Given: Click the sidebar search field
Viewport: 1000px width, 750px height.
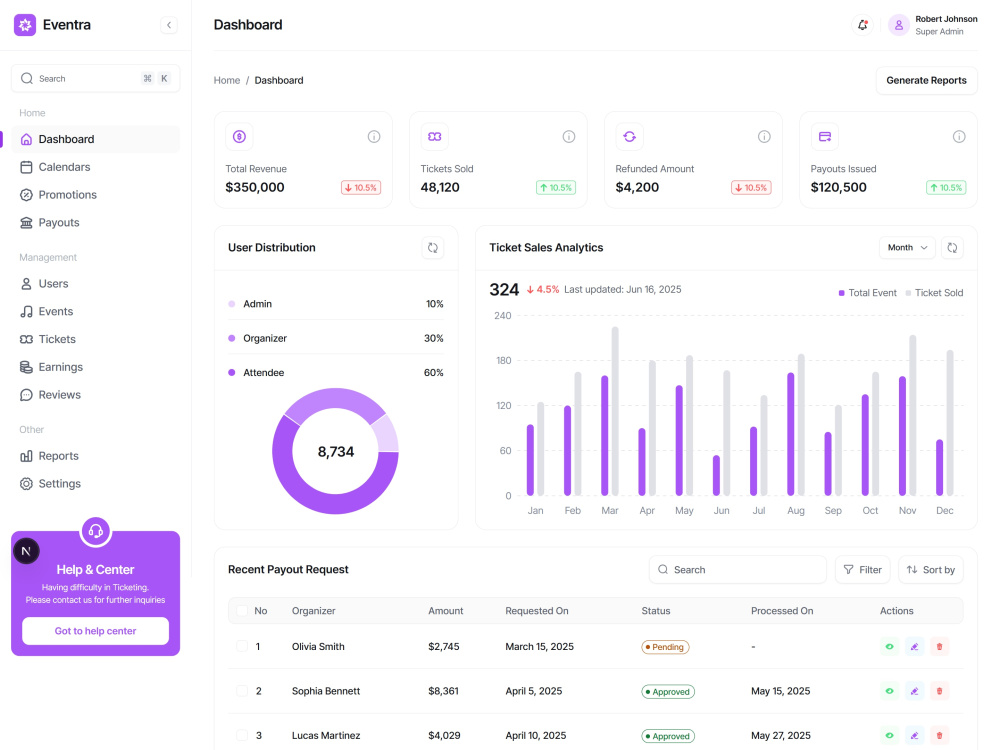Looking at the screenshot, I should tap(96, 78).
